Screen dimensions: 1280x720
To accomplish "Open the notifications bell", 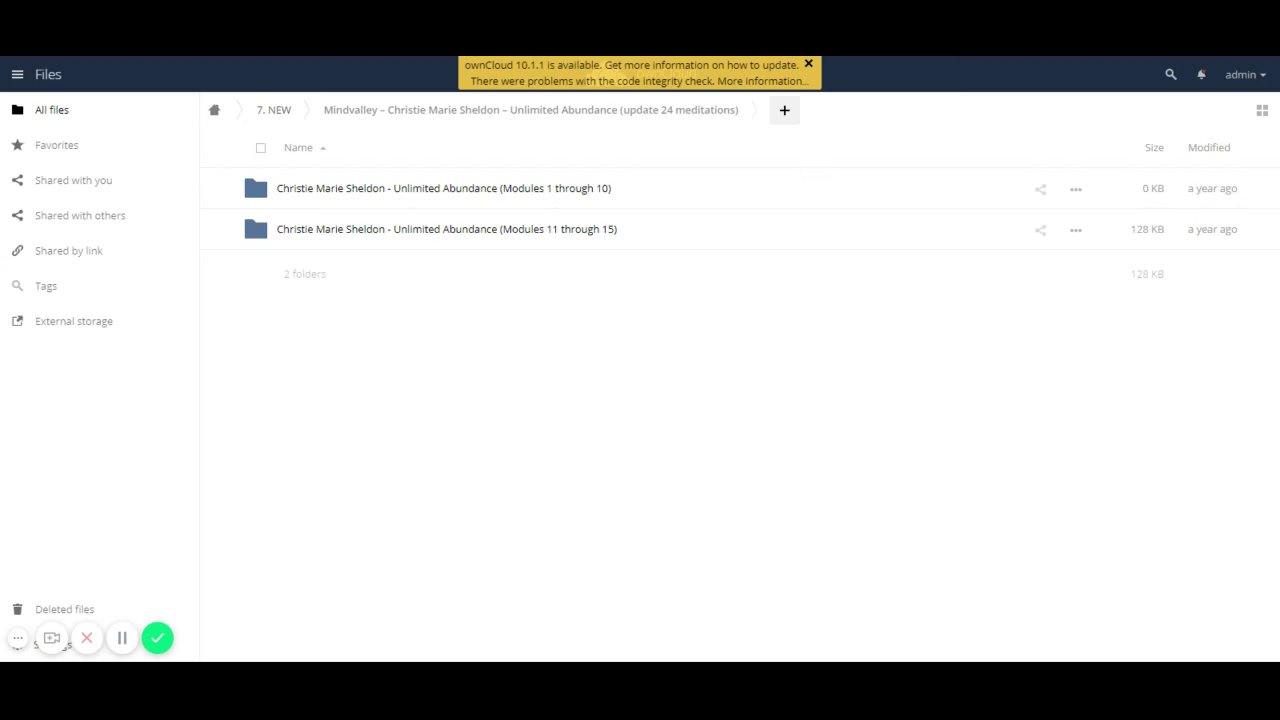I will (x=1201, y=74).
